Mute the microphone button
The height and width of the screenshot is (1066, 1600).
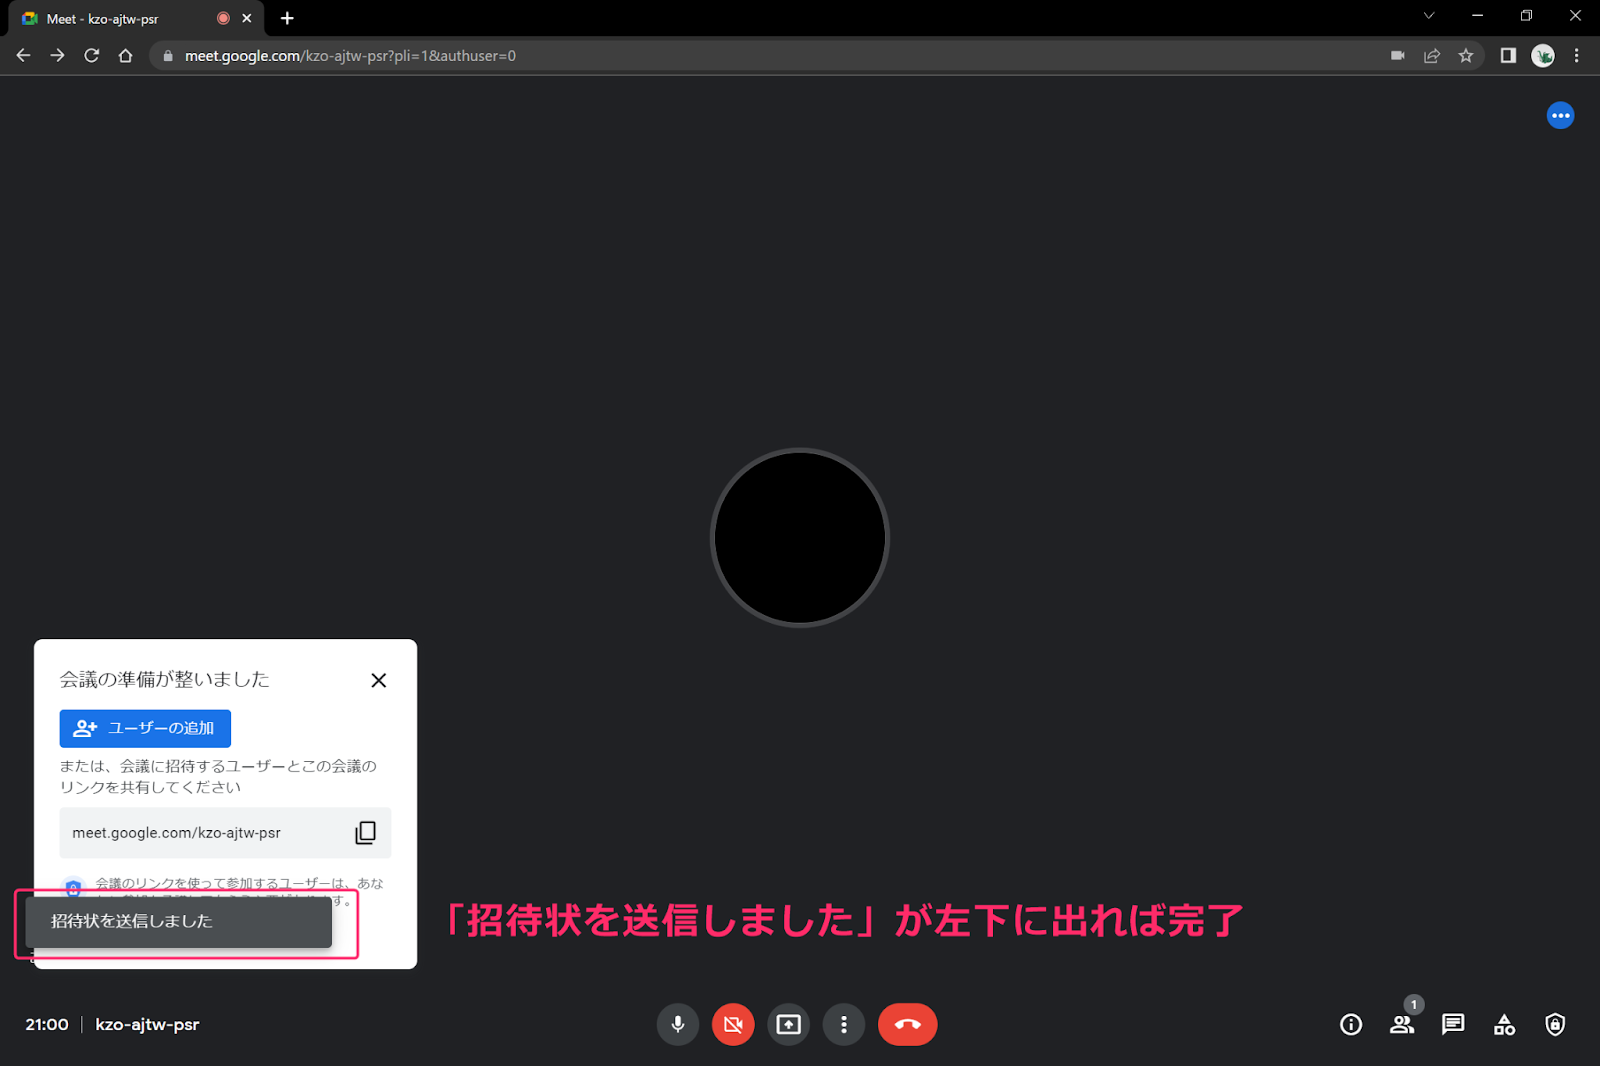(x=678, y=1024)
